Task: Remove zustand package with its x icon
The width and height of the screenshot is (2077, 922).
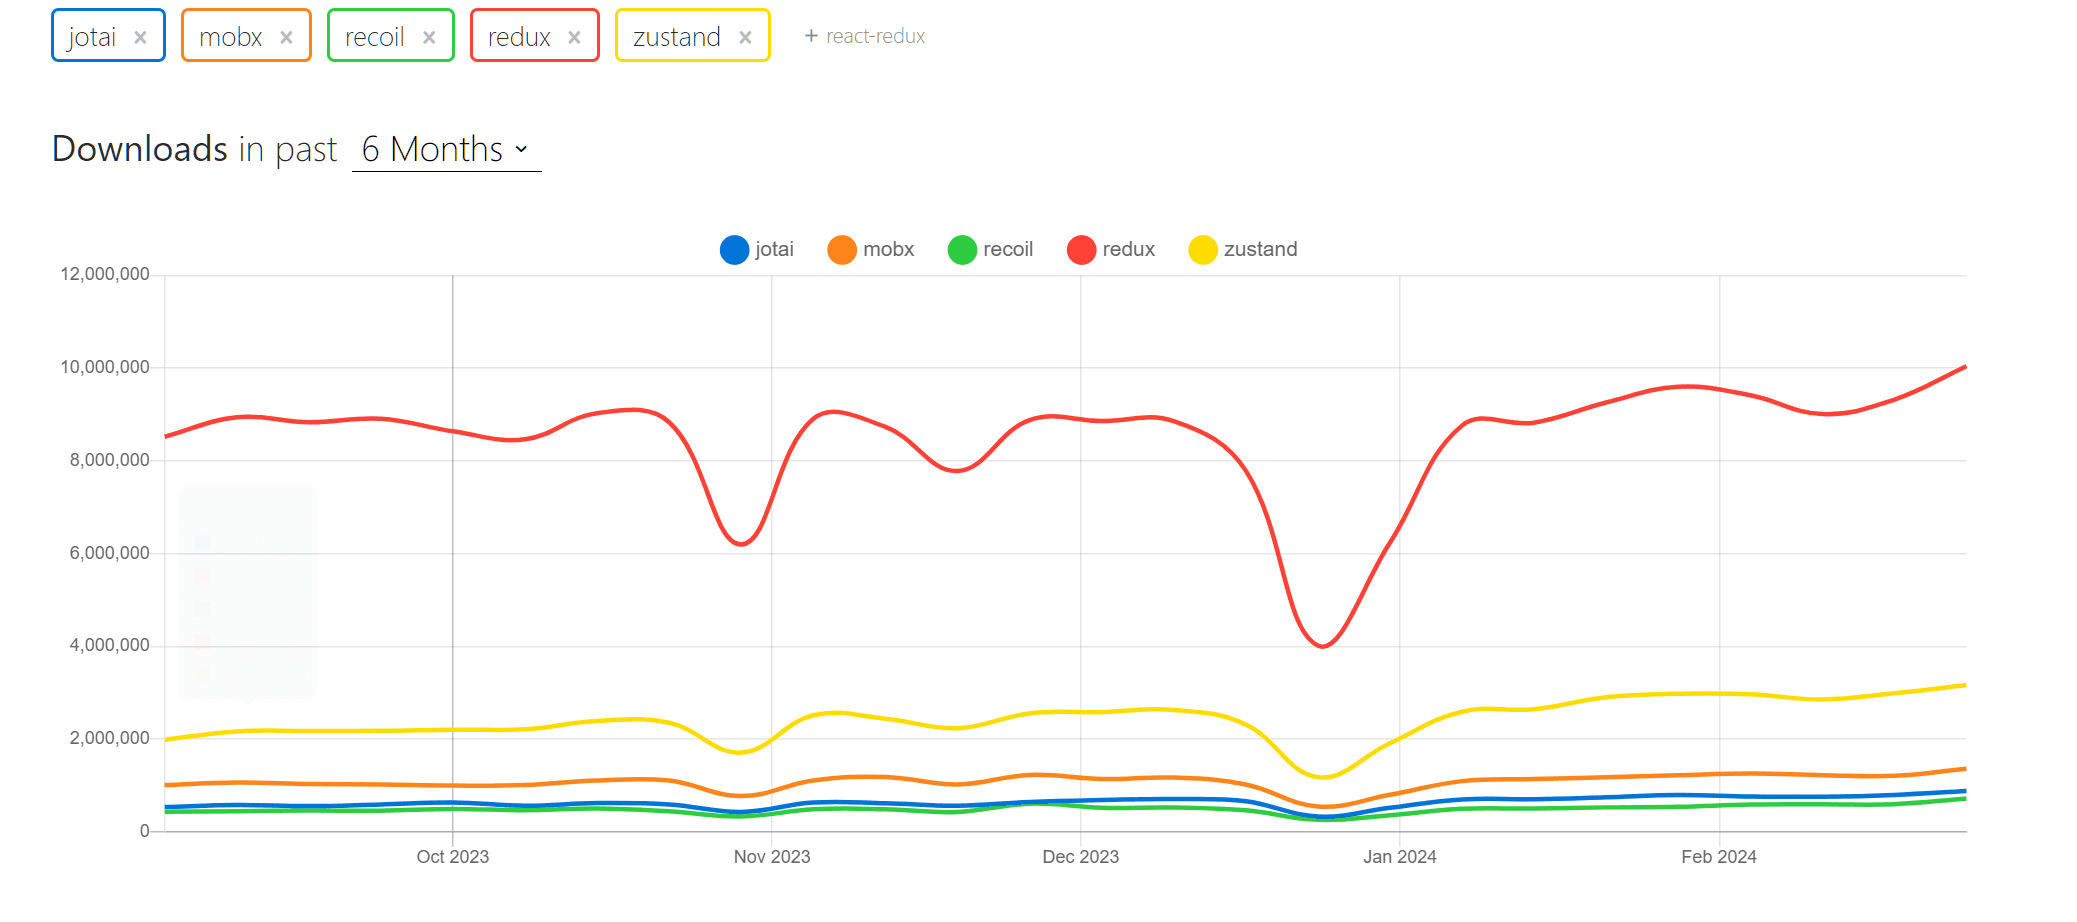Action: tap(745, 37)
